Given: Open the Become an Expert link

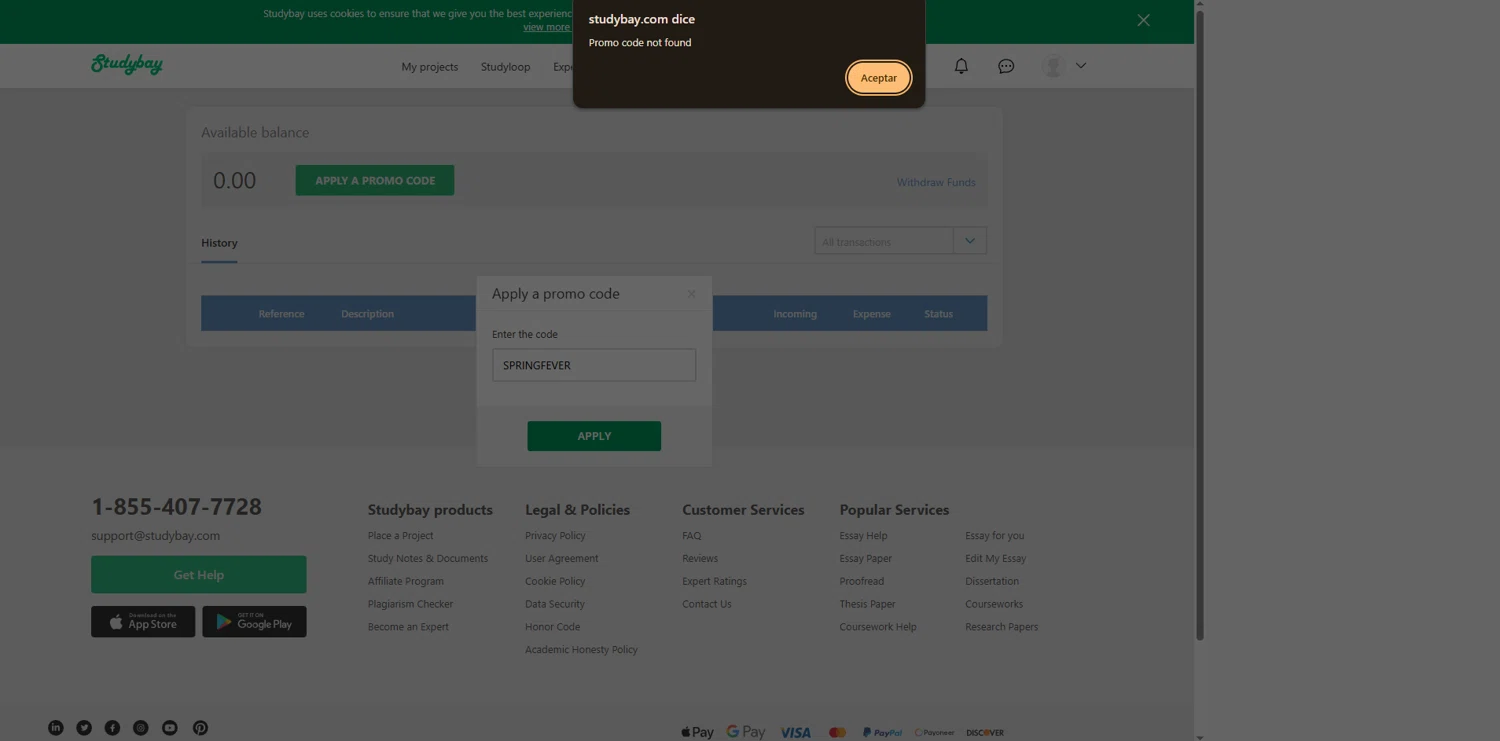Looking at the screenshot, I should point(408,627).
